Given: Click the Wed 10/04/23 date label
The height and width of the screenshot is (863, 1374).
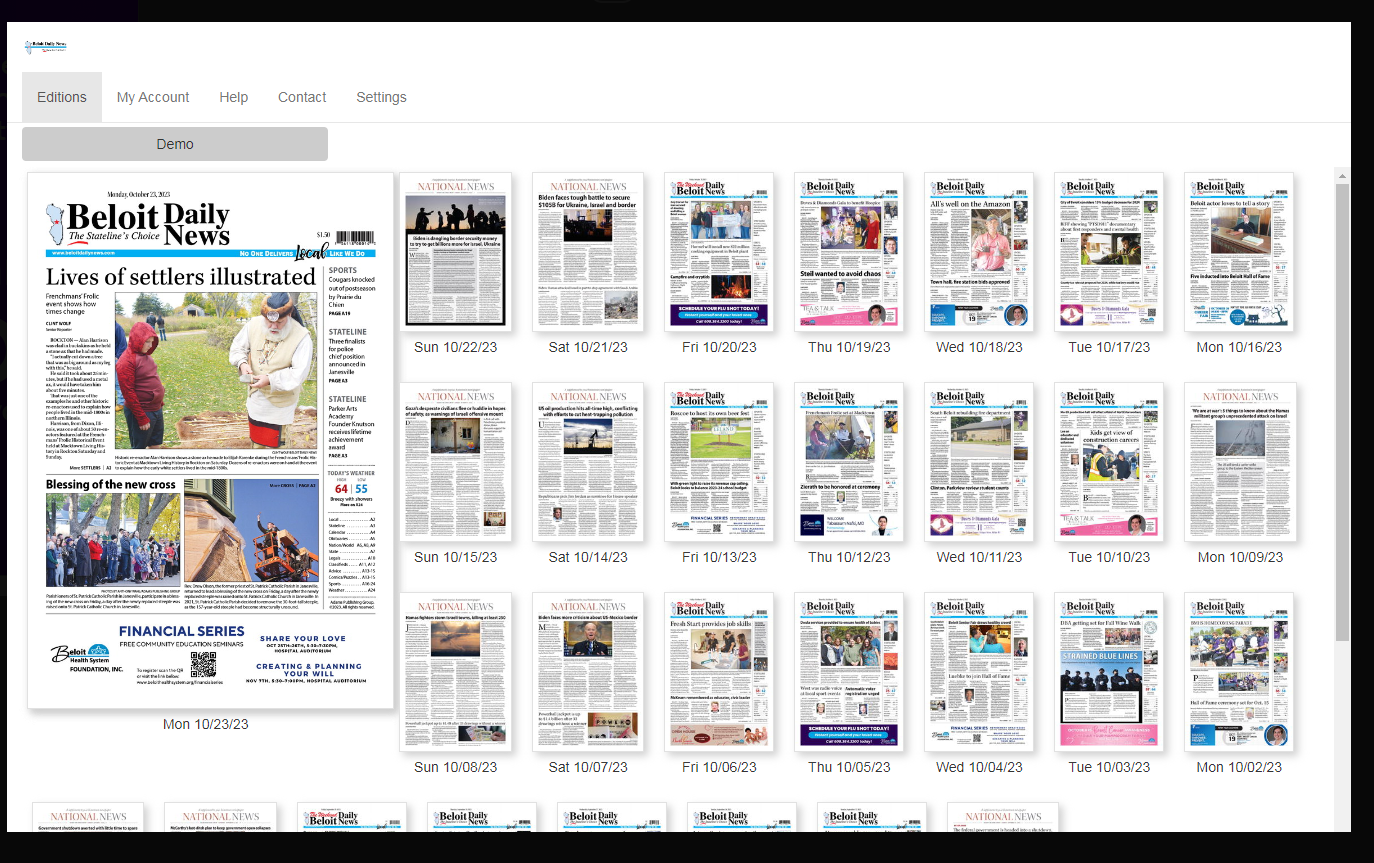Looking at the screenshot, I should (x=979, y=767).
